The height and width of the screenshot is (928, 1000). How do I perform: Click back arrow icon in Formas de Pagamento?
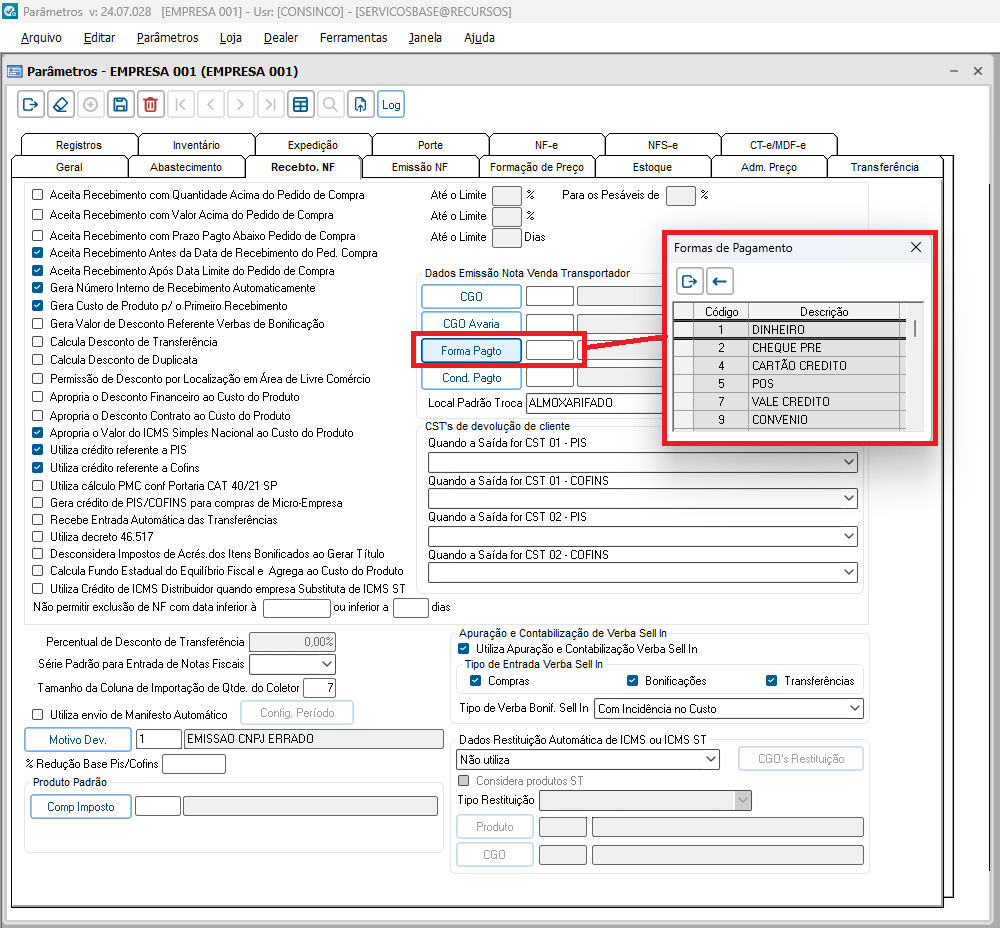(x=720, y=281)
